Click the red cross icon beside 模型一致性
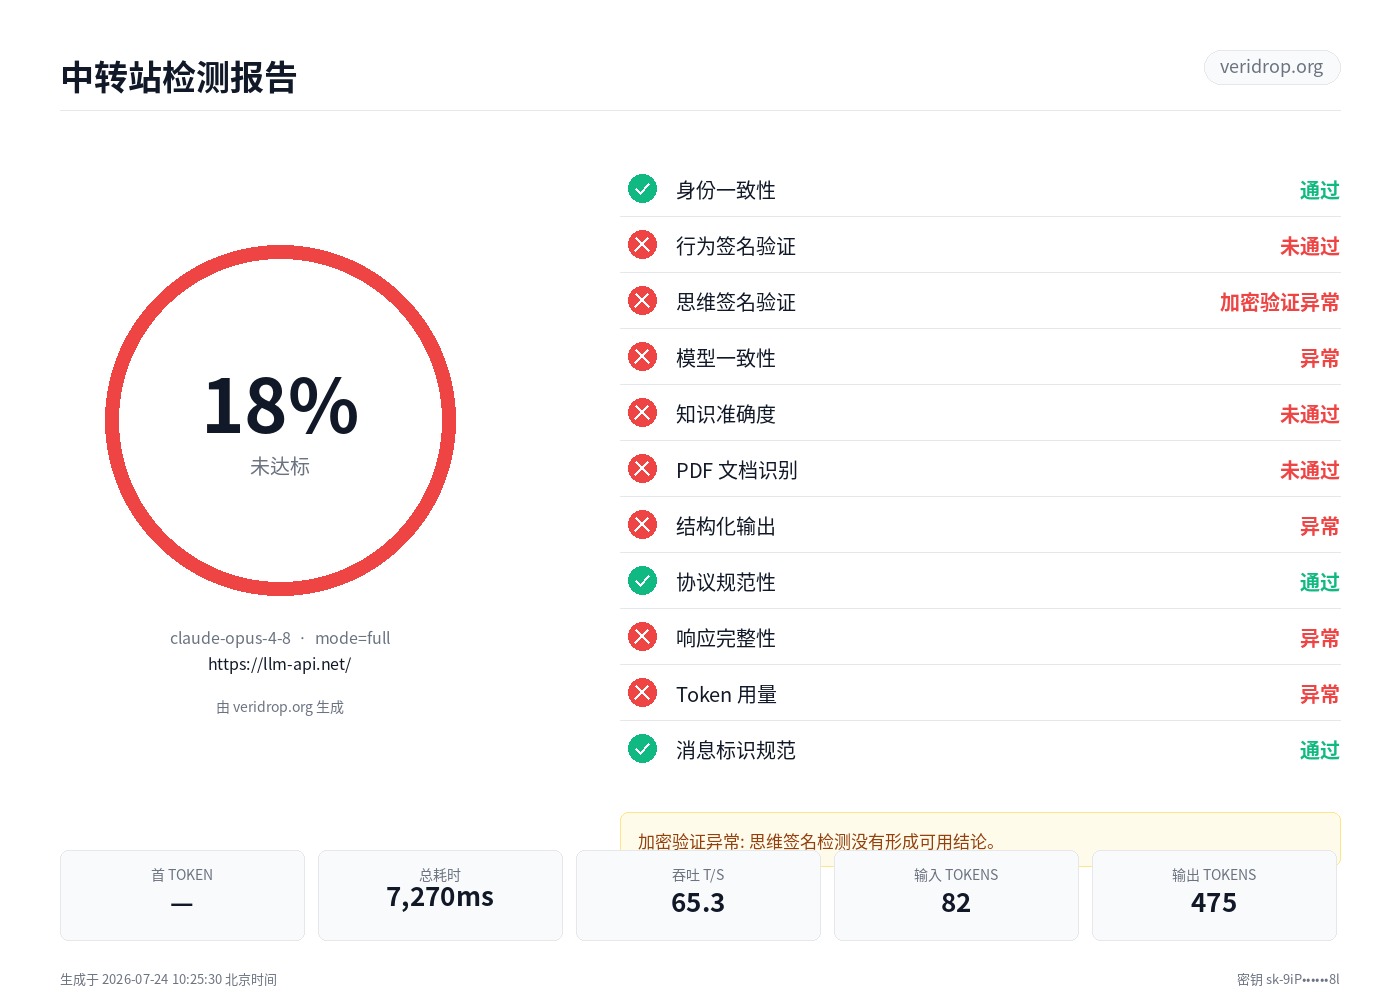 [642, 357]
